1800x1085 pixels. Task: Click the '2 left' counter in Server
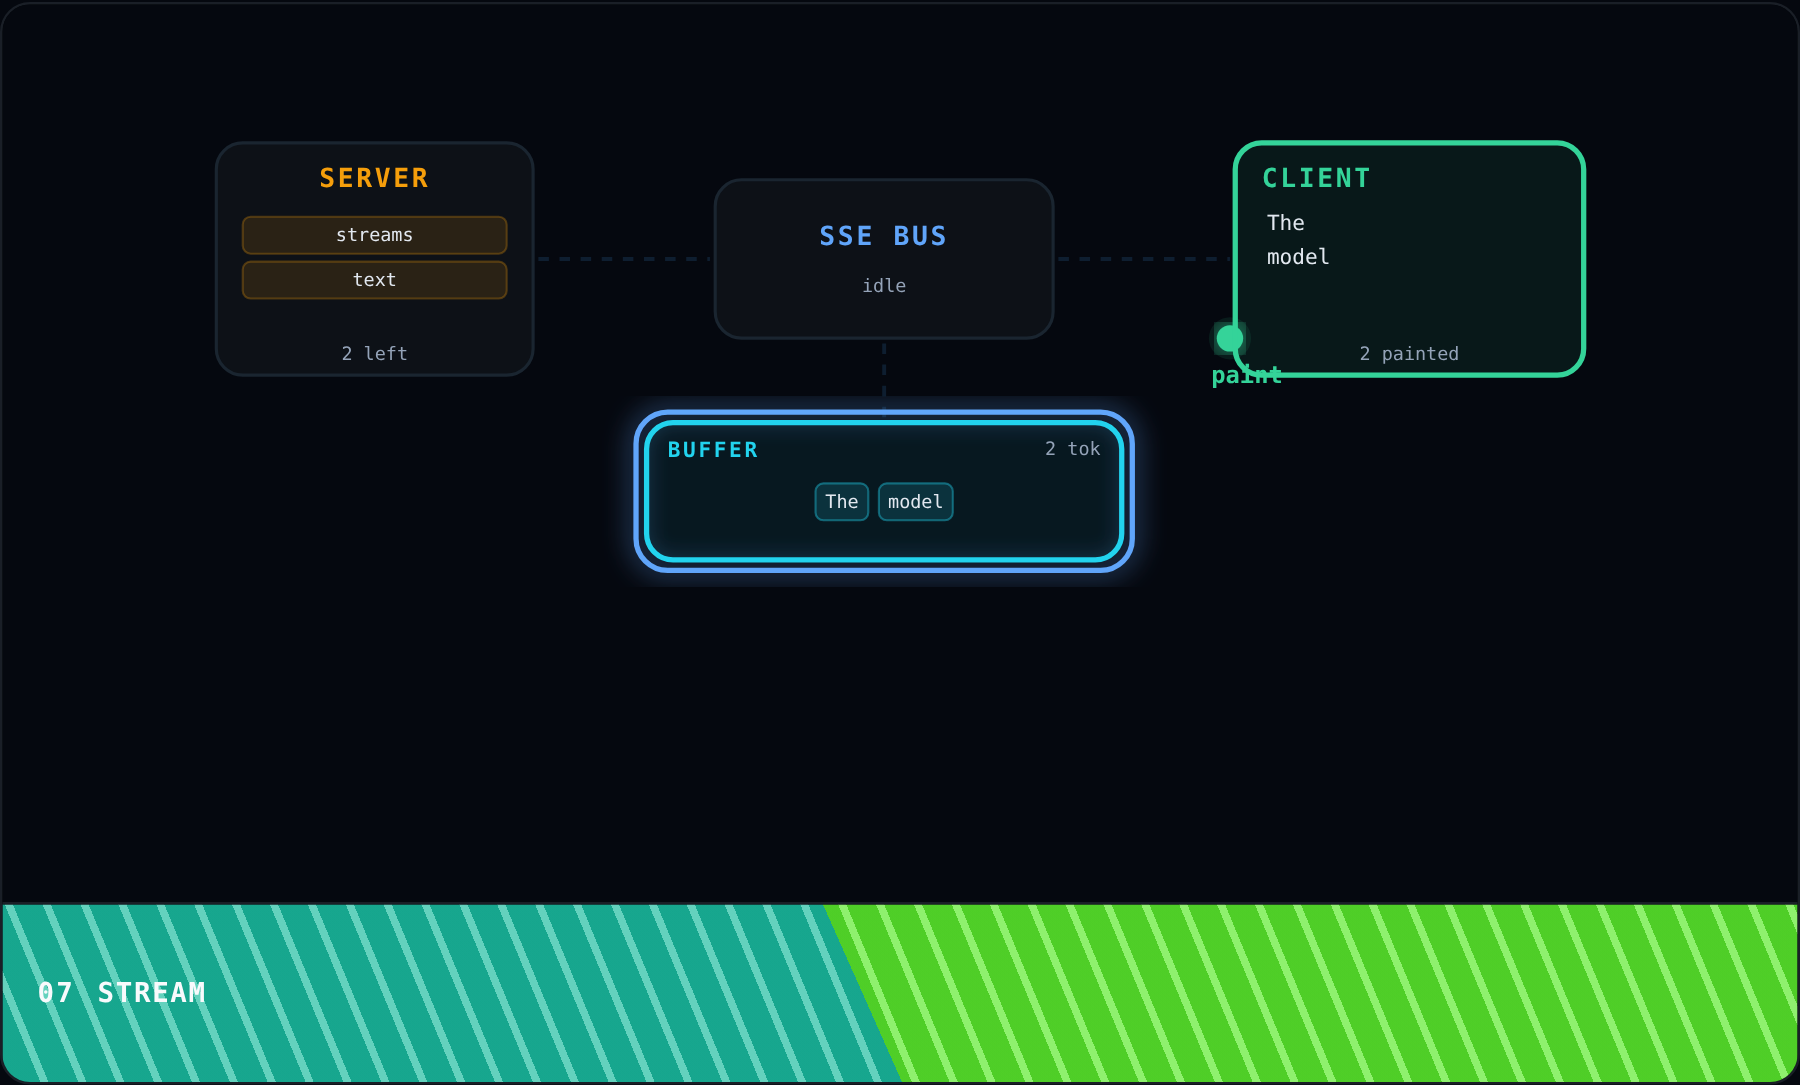pyautogui.click(x=374, y=354)
